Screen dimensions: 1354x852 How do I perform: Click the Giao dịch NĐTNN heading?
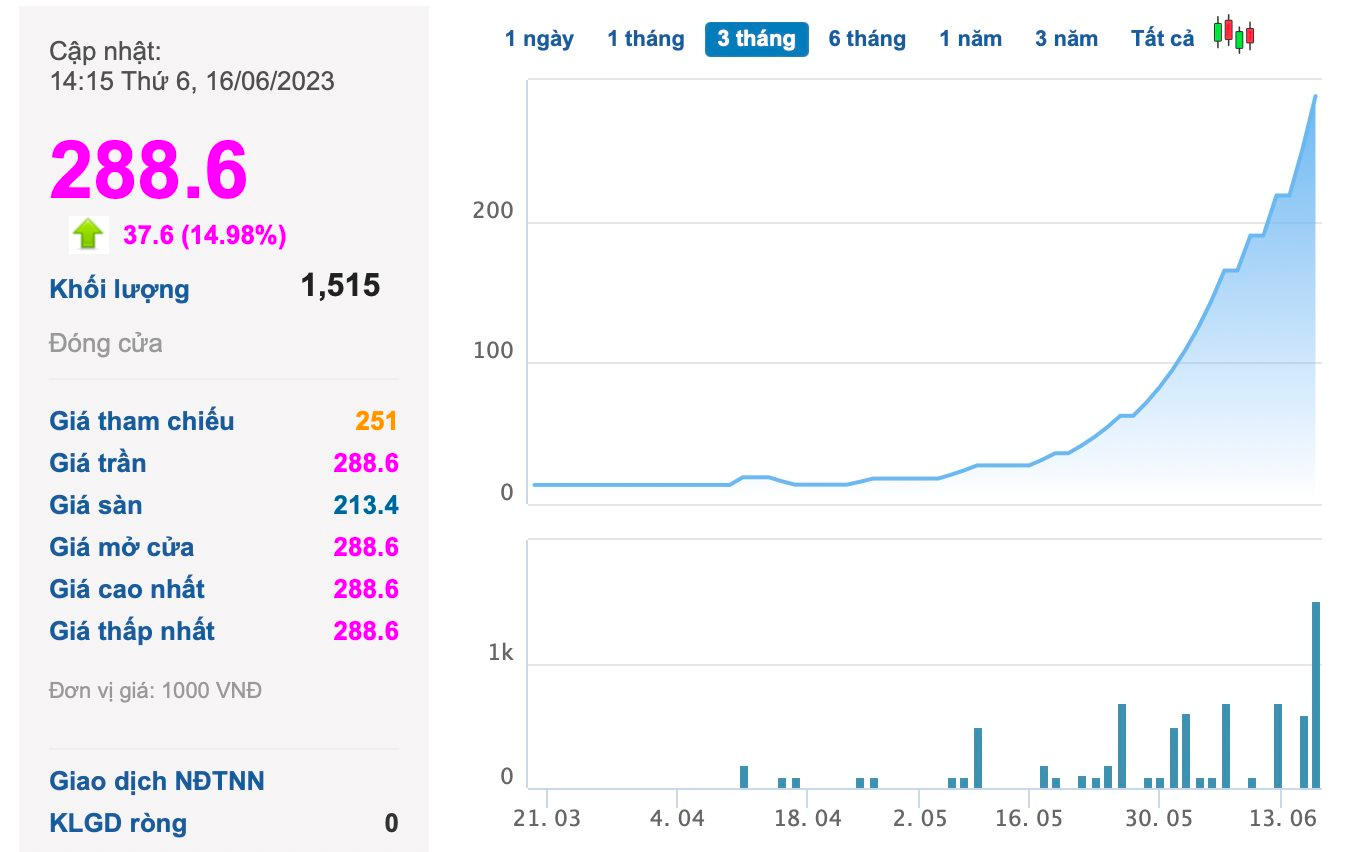157,781
